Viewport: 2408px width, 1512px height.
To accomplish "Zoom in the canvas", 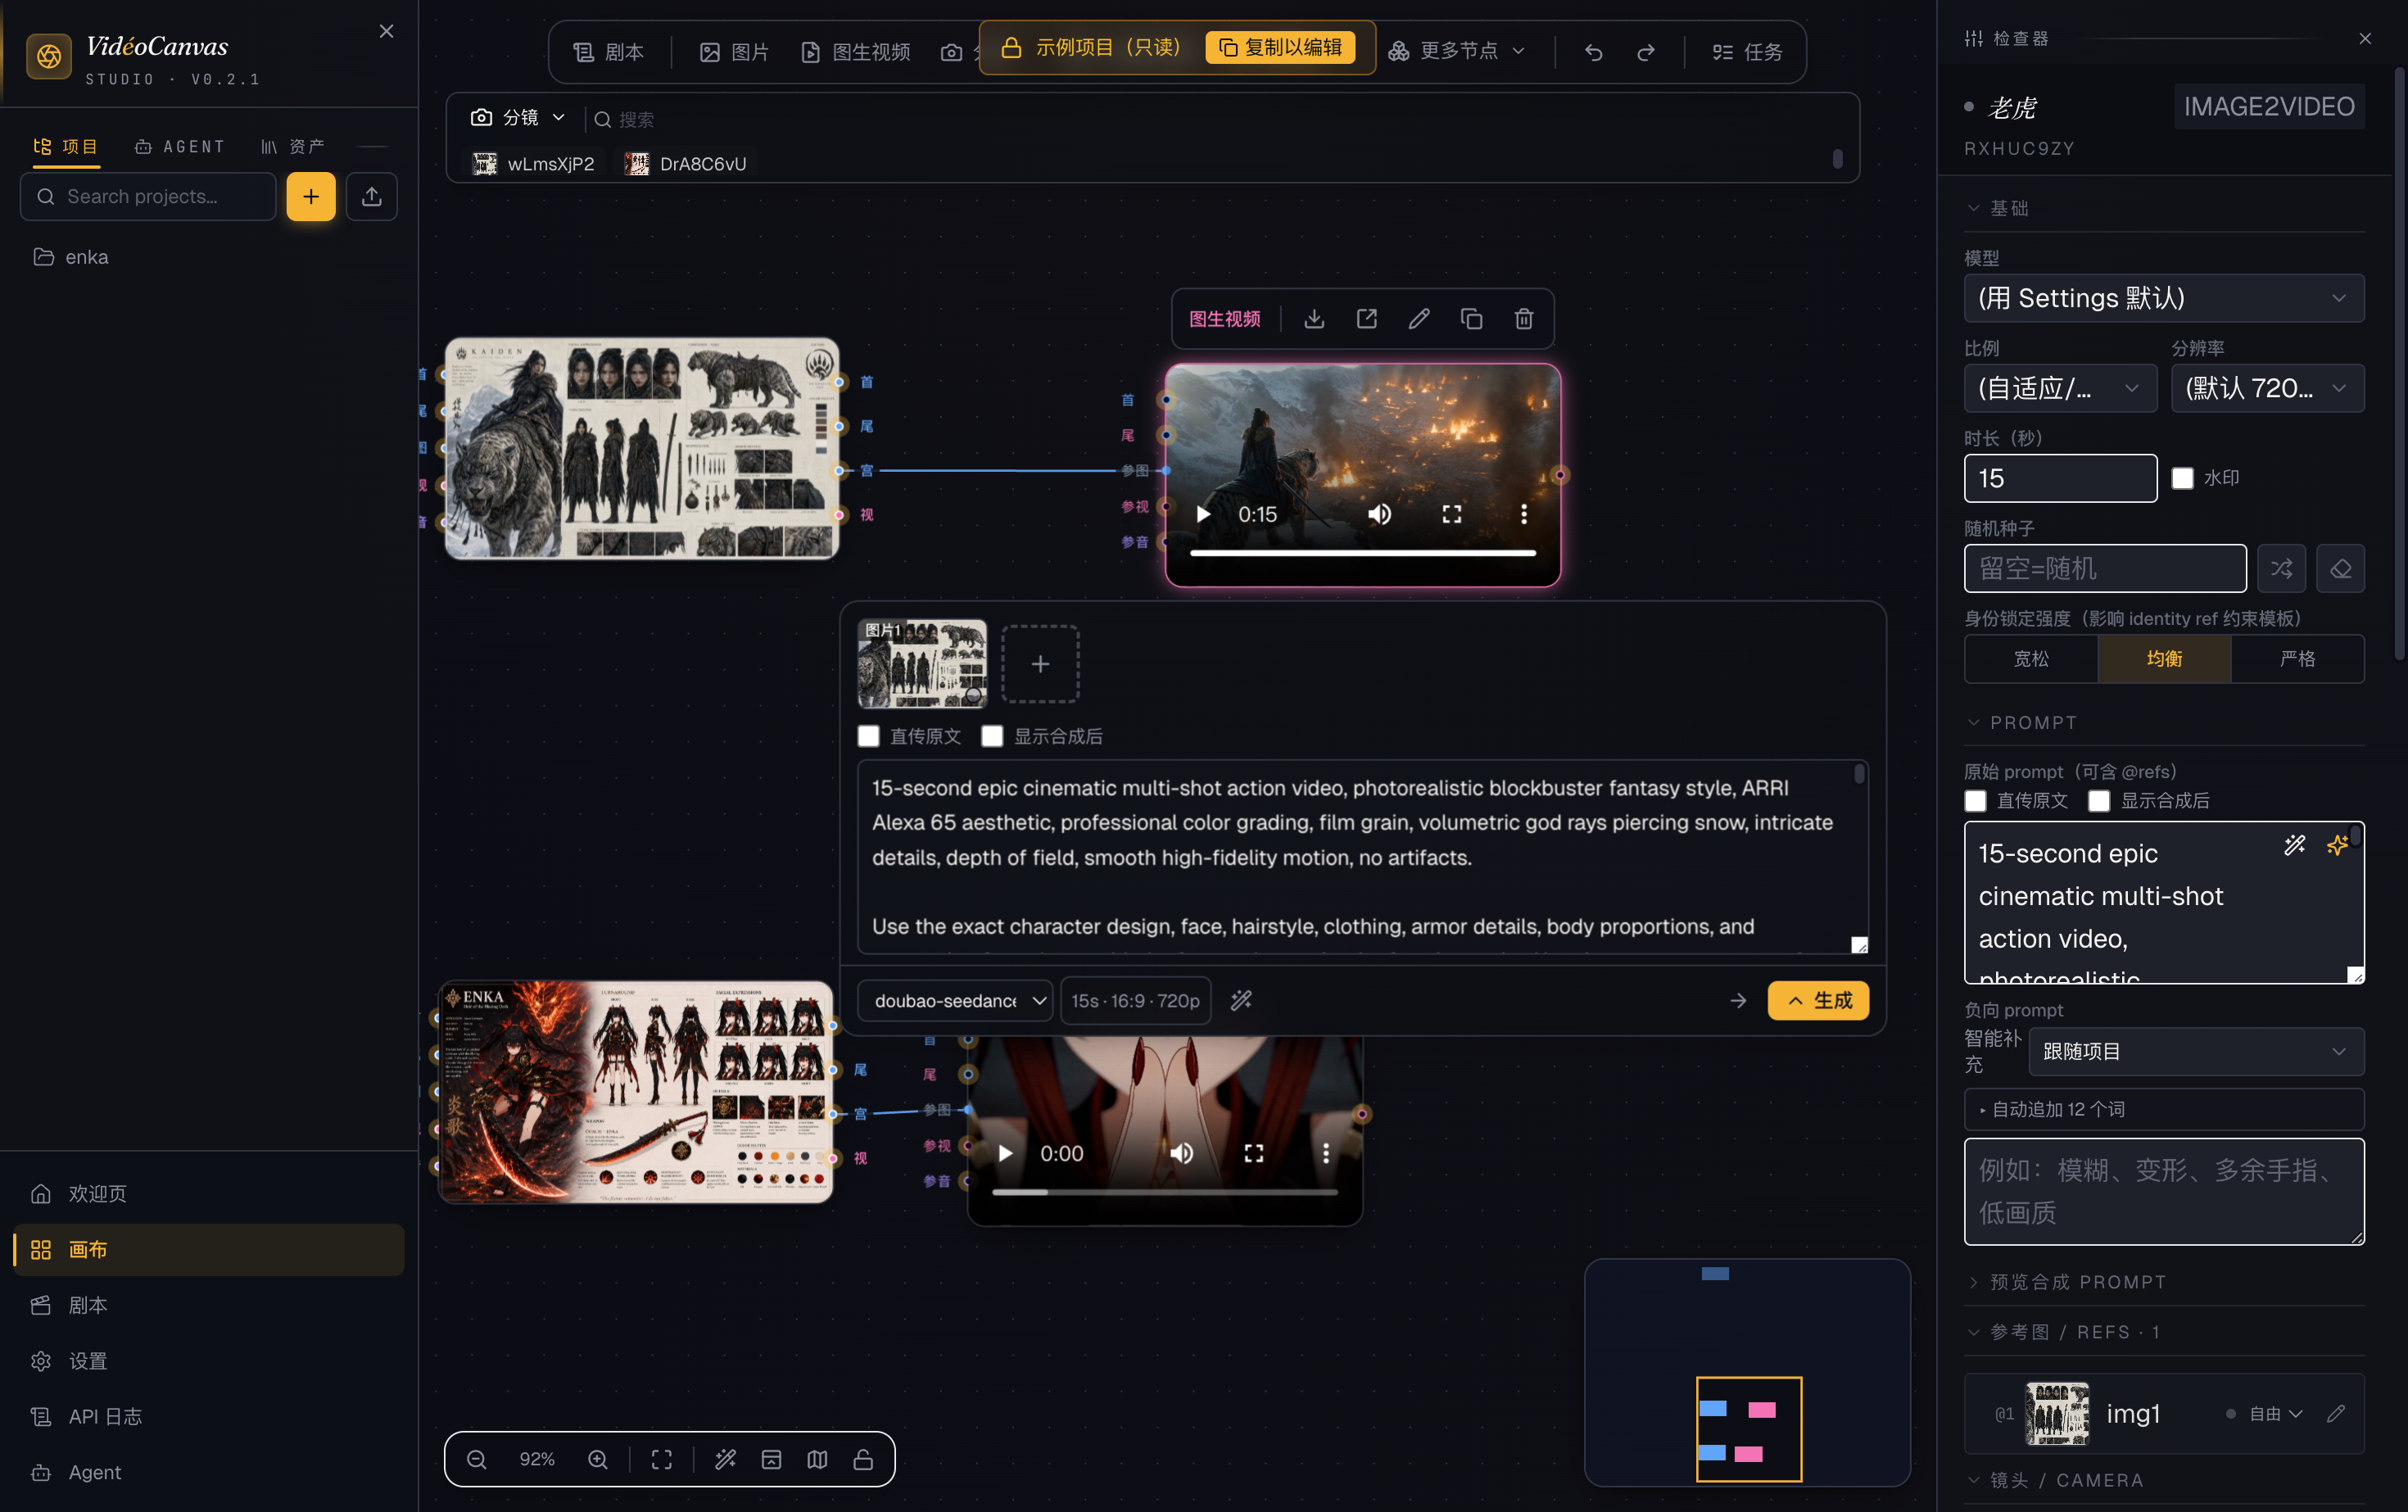I will [x=598, y=1459].
